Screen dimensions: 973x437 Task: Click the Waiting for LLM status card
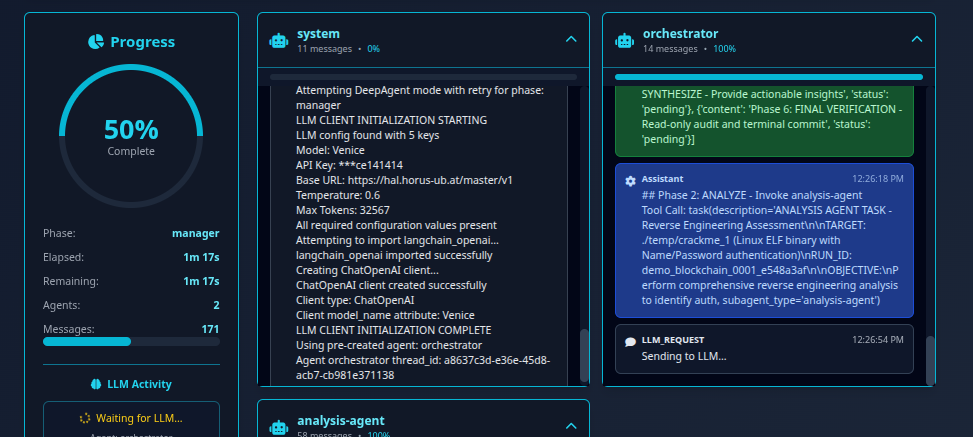tap(131, 420)
